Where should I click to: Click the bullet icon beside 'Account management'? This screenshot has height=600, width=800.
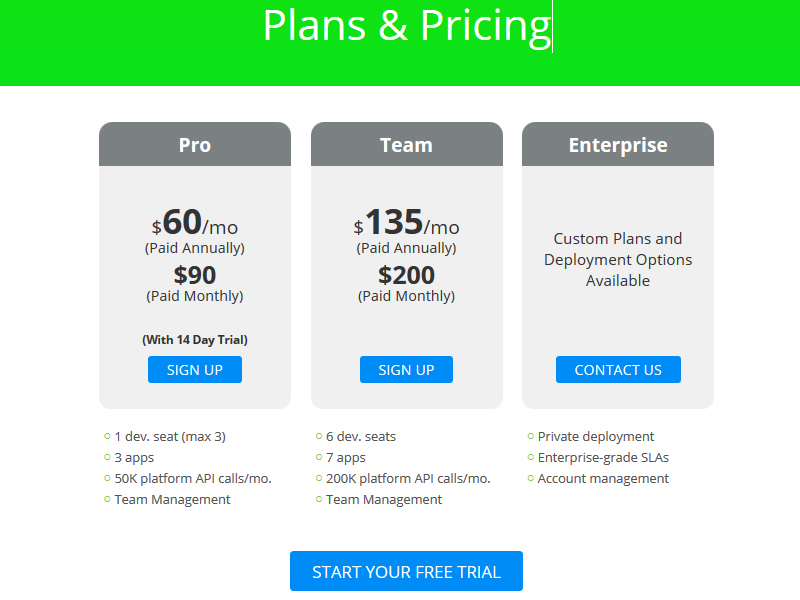tap(530, 478)
